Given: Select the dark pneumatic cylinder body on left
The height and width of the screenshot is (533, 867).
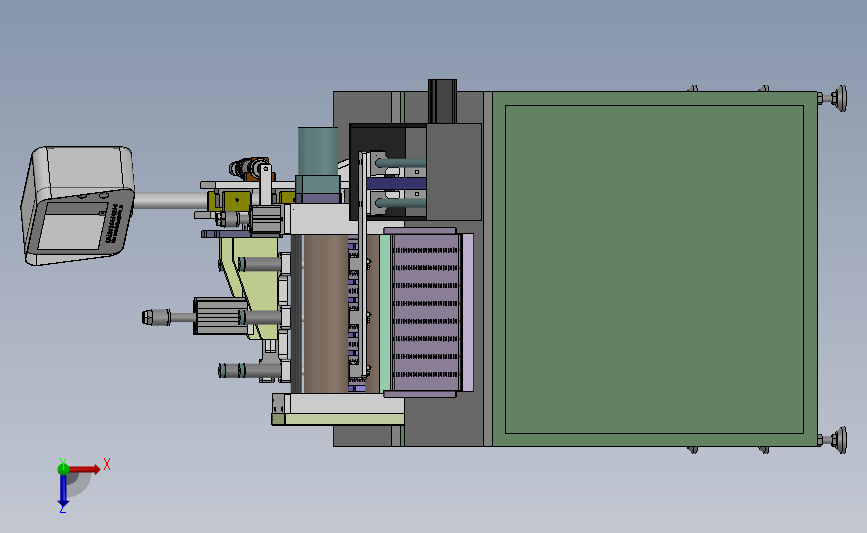Looking at the screenshot, I should tap(220, 316).
